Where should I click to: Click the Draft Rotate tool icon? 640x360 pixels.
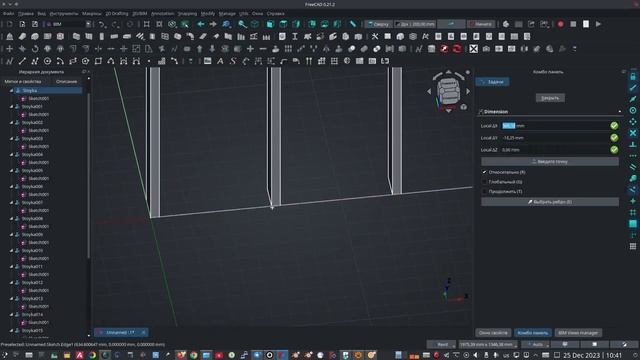(35, 49)
